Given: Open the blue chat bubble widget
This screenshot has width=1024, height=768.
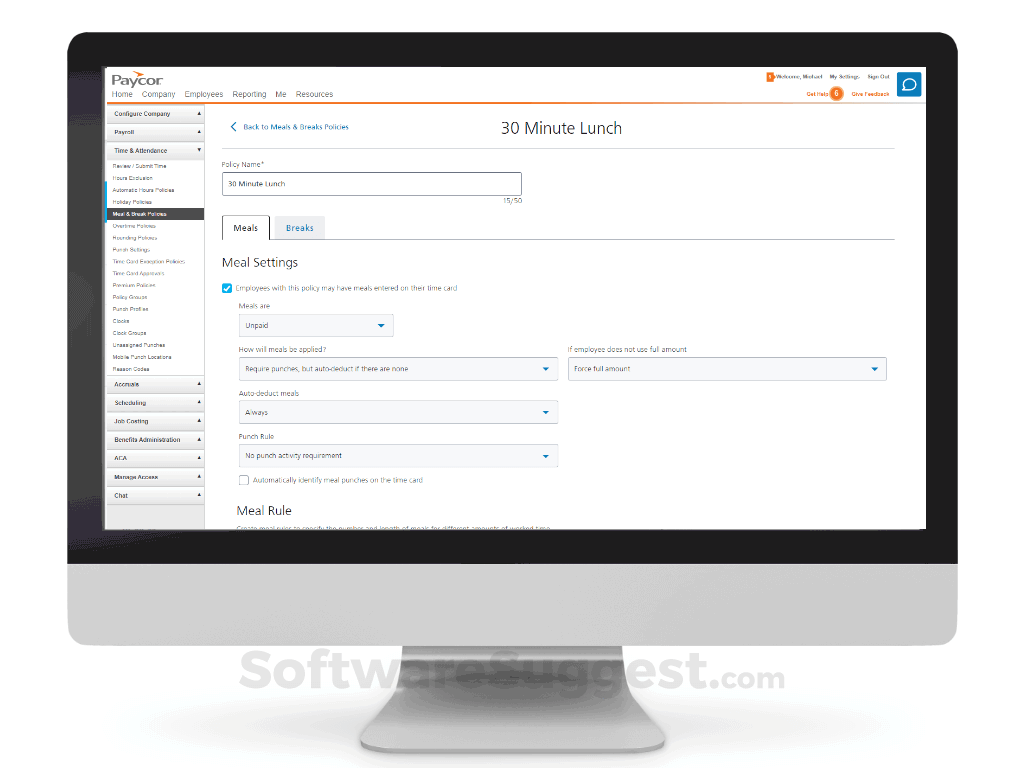Looking at the screenshot, I should 908,84.
